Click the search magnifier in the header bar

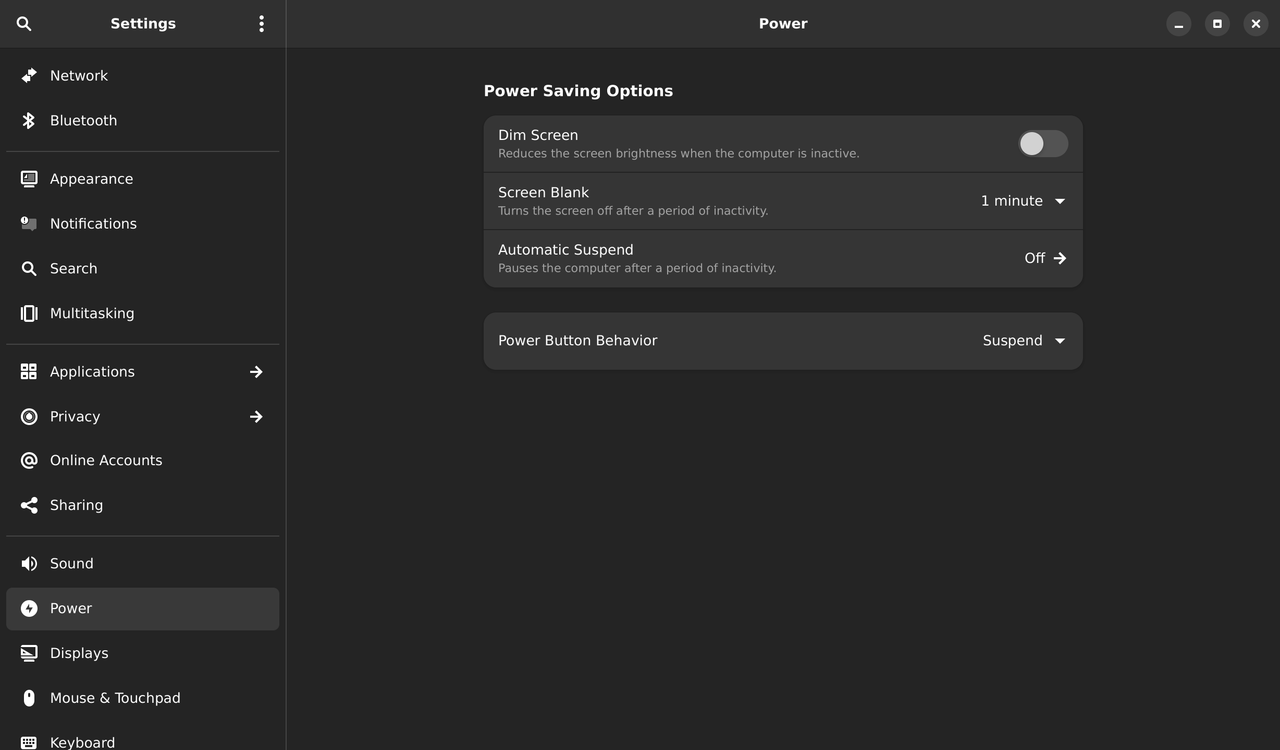pos(23,23)
